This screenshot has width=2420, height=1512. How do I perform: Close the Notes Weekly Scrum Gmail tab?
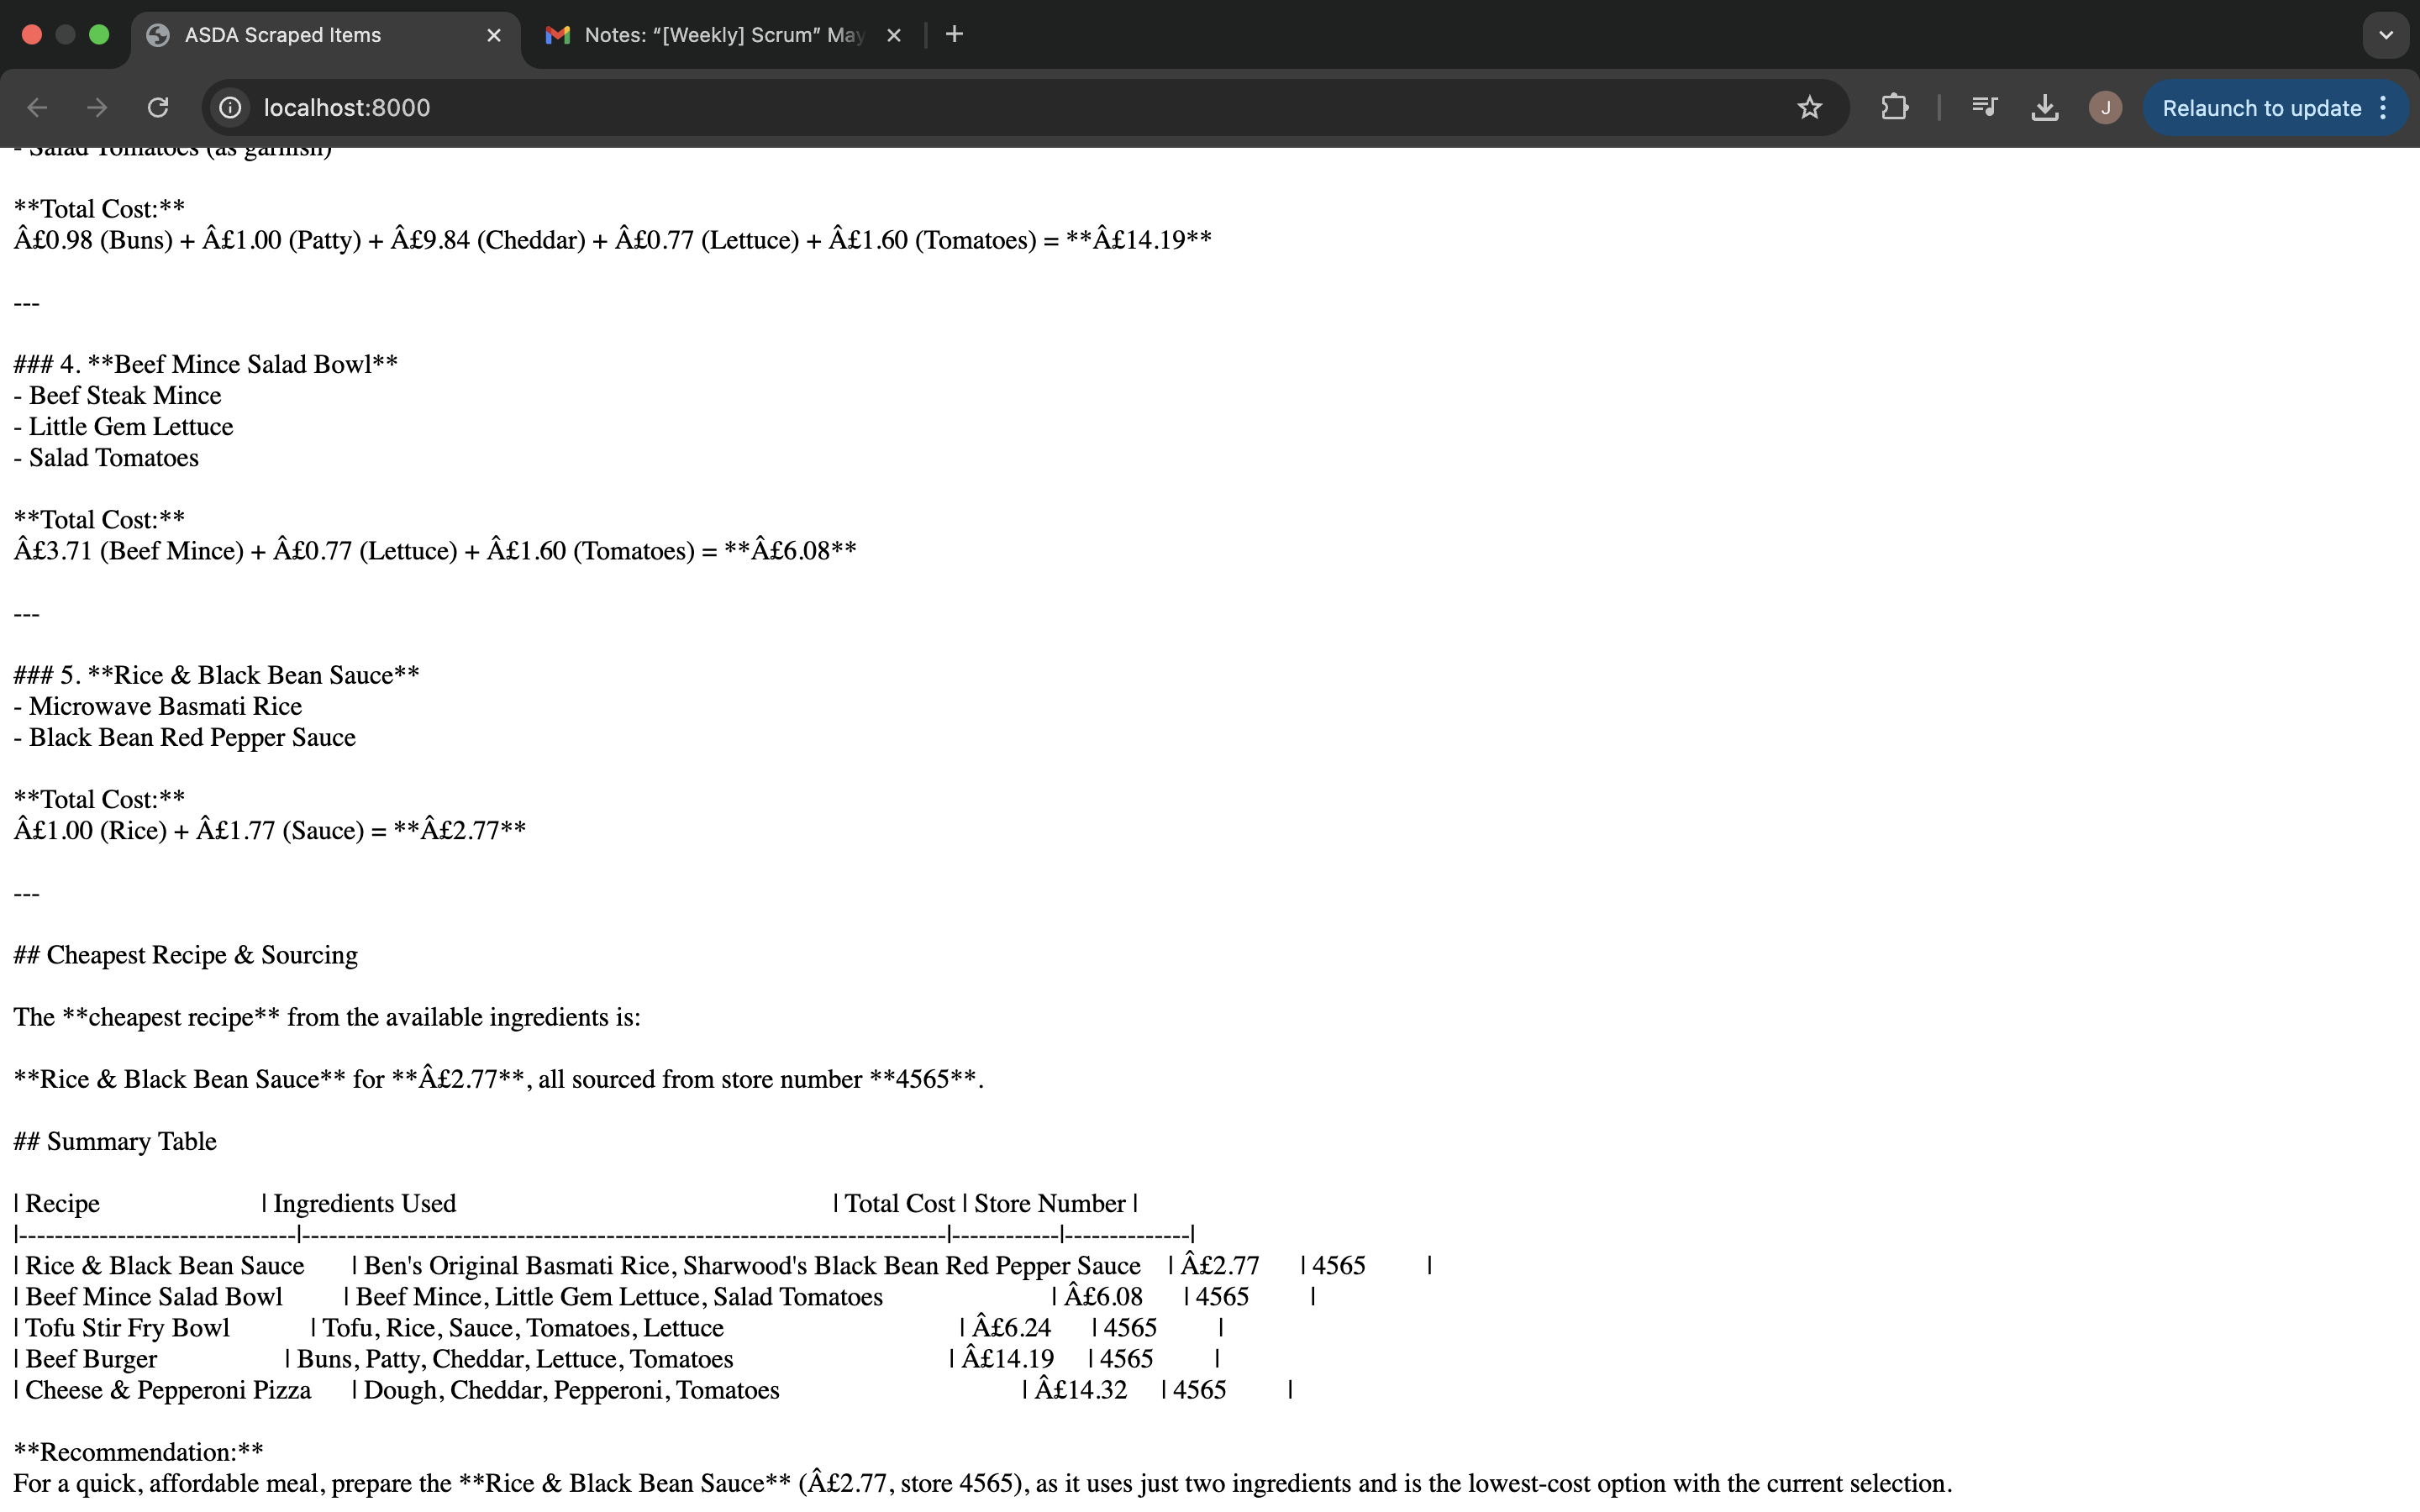894,35
